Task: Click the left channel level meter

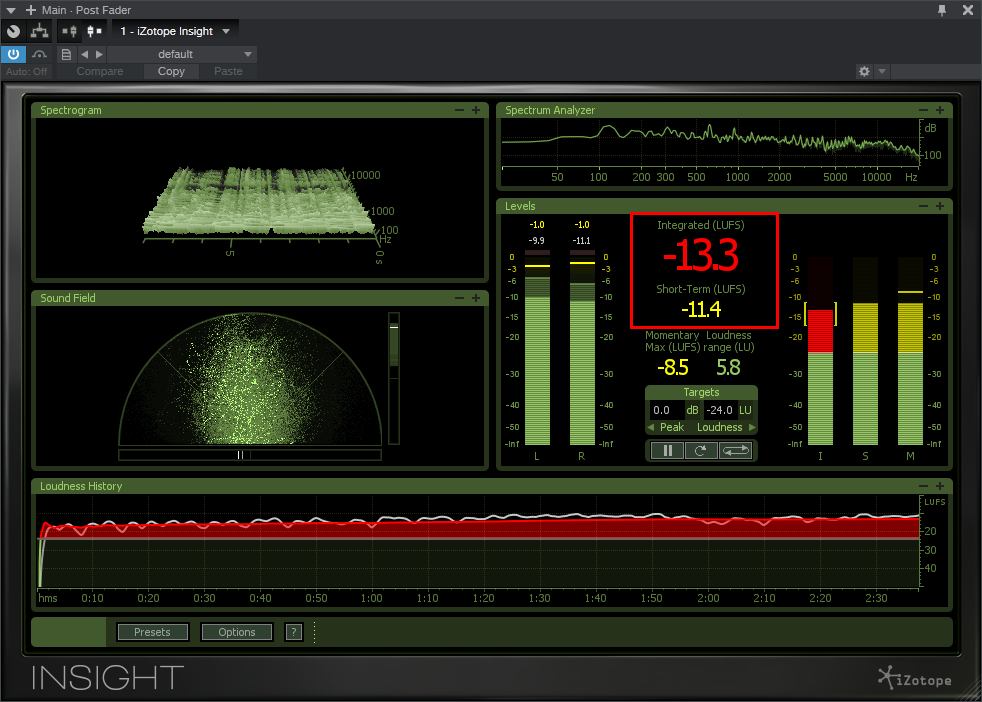Action: 537,348
